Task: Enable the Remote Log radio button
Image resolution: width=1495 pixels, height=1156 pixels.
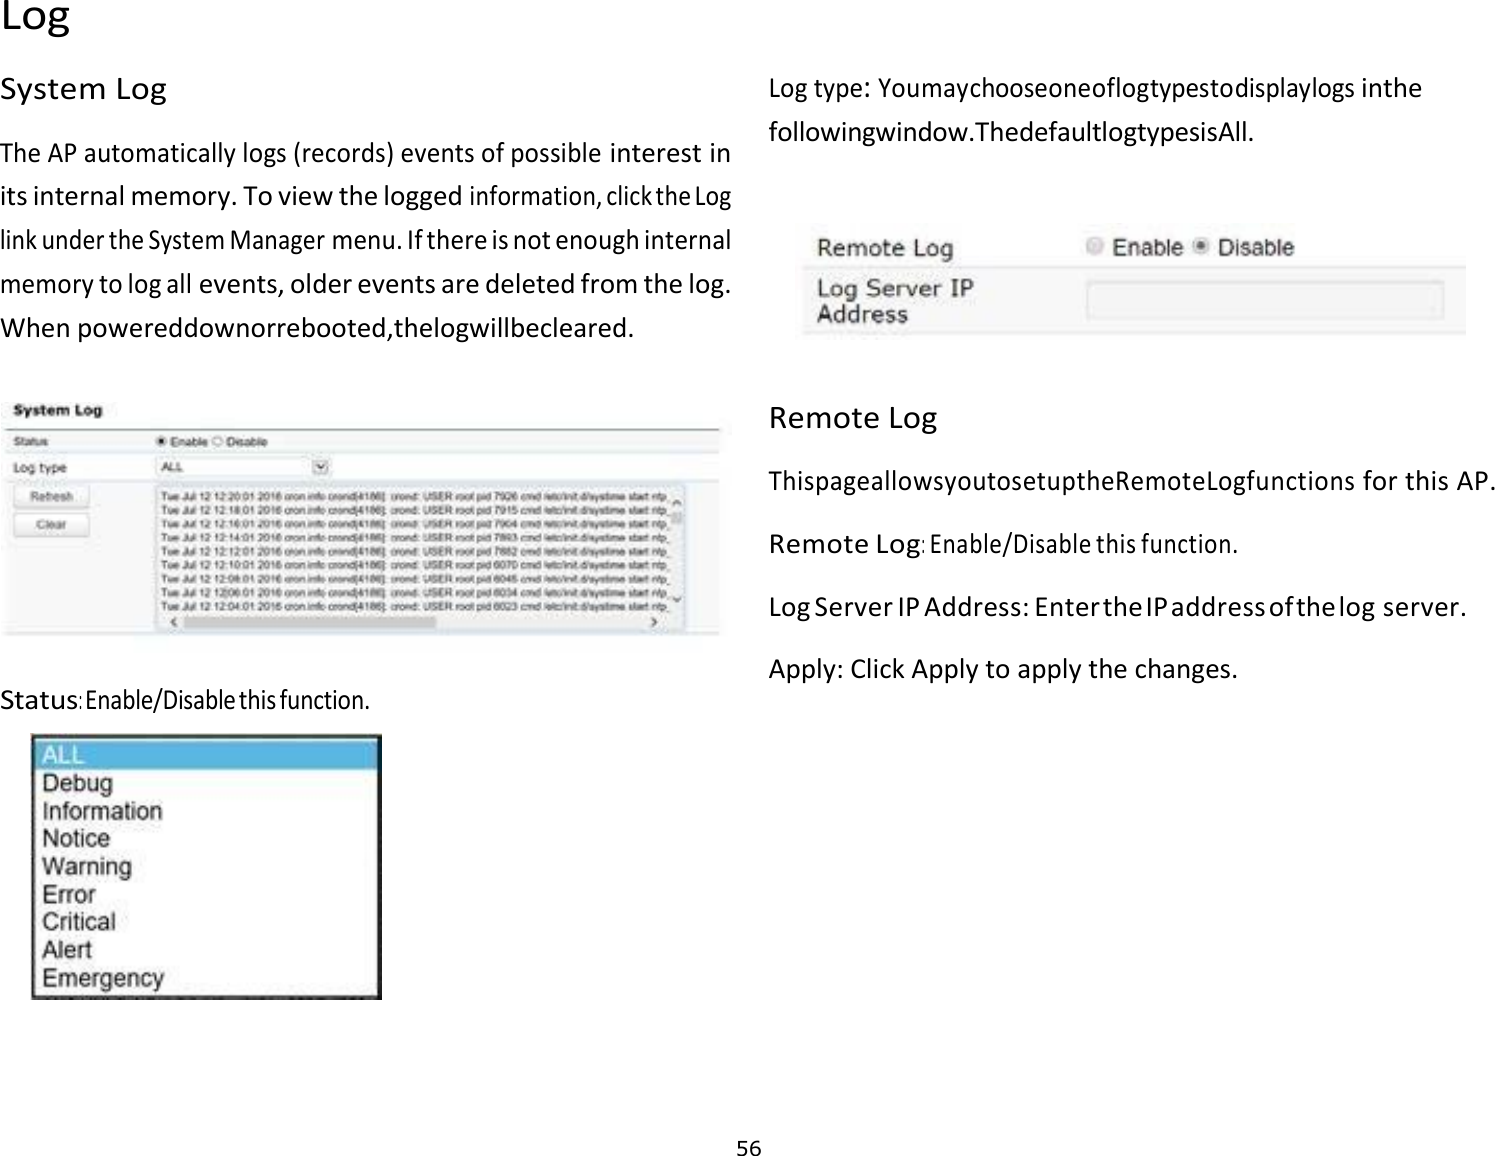Action: pyautogui.click(x=1095, y=247)
